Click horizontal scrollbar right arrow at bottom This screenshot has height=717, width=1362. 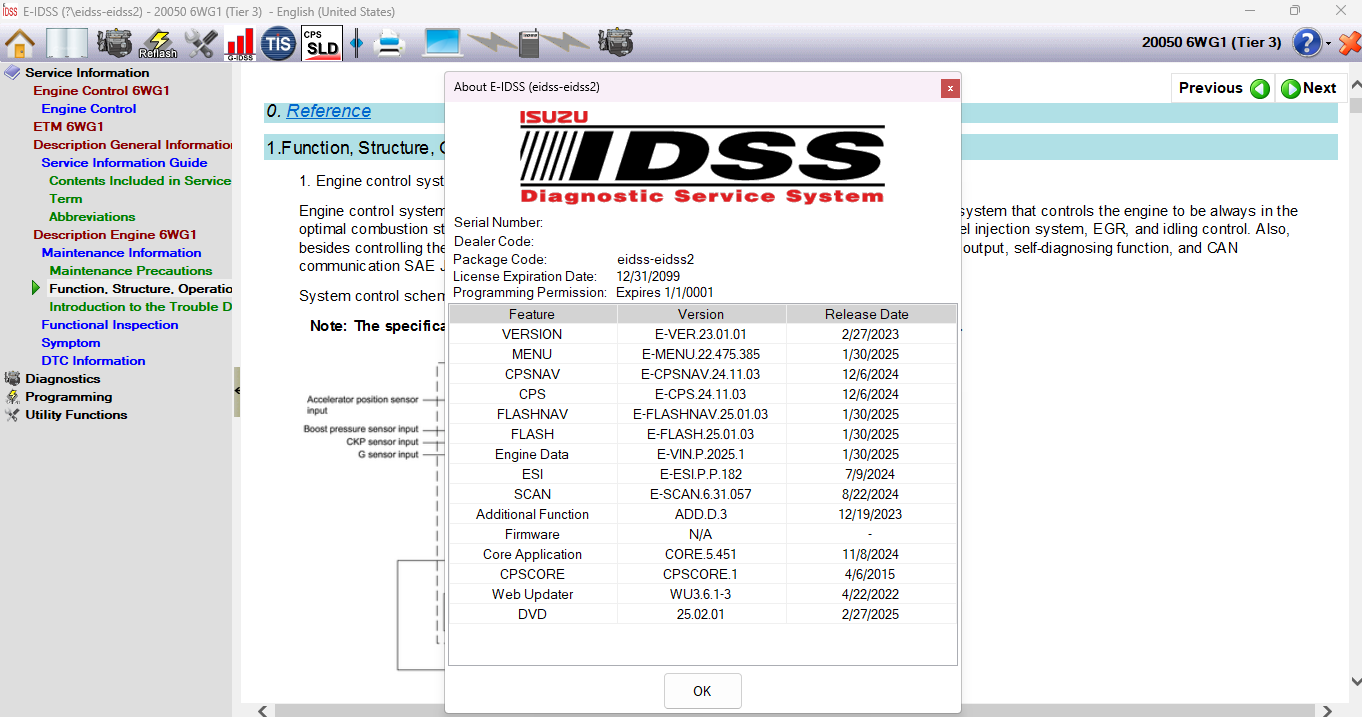[x=1329, y=711]
